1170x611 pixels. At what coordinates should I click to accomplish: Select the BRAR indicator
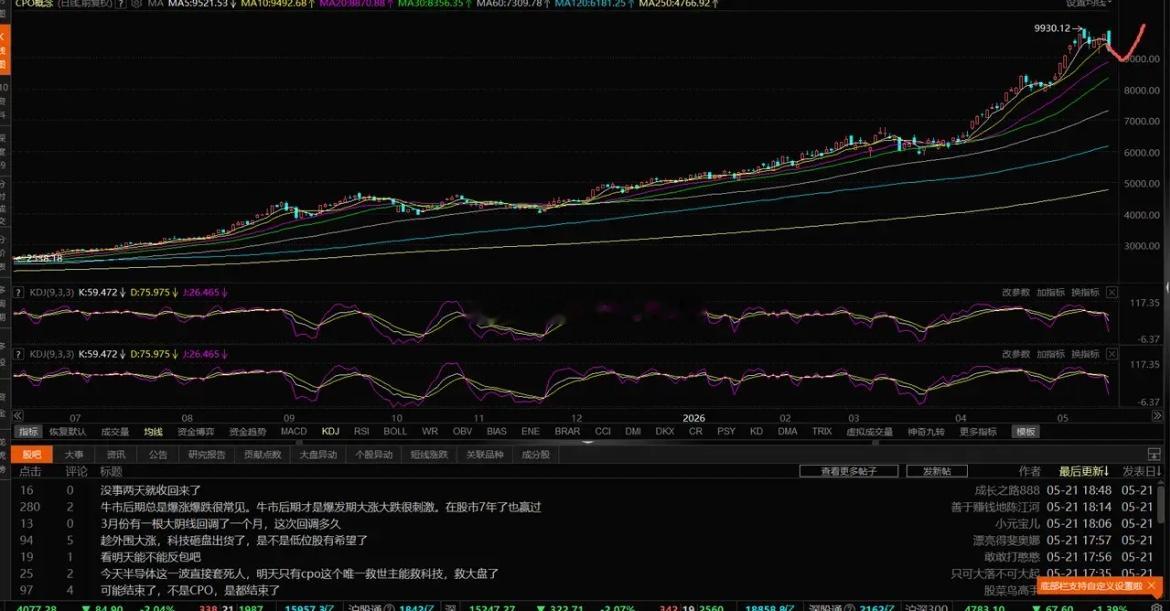pyautogui.click(x=567, y=431)
